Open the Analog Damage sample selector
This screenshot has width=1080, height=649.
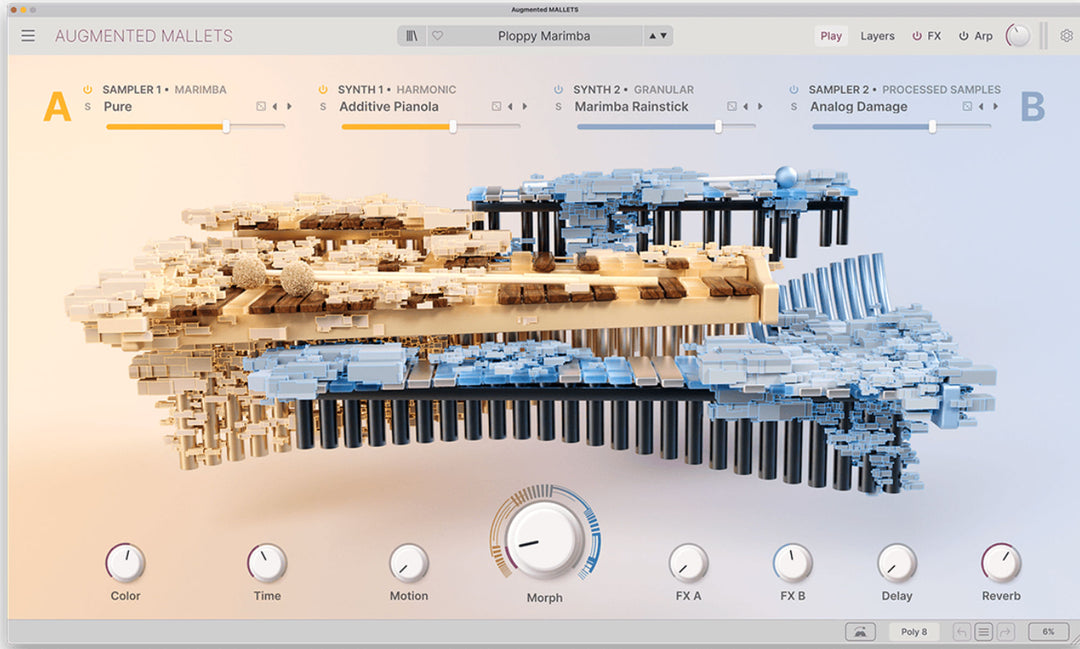(858, 107)
